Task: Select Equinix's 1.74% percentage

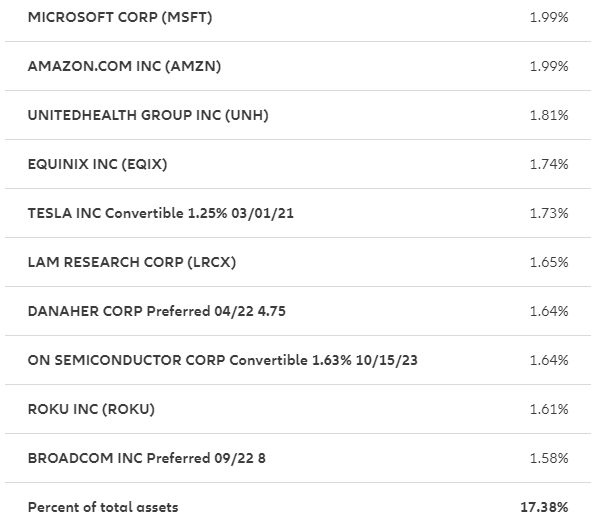Action: (x=549, y=164)
